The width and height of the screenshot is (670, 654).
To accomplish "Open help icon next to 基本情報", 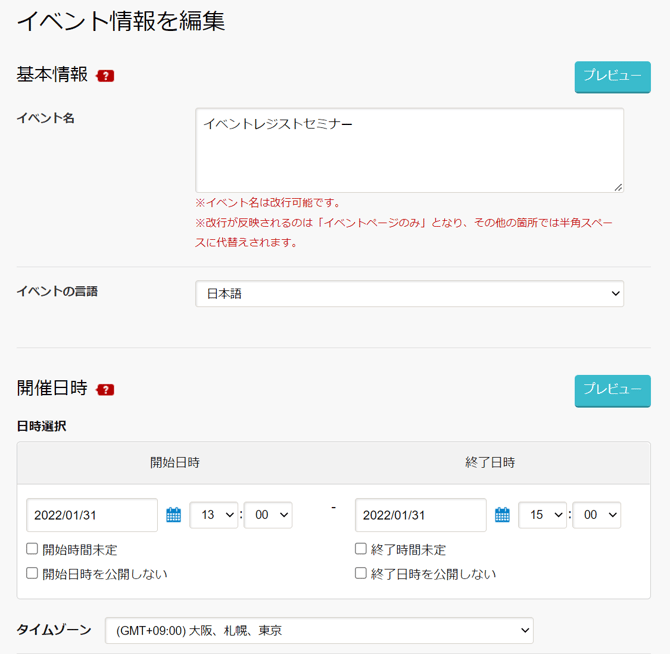I will click(x=105, y=76).
